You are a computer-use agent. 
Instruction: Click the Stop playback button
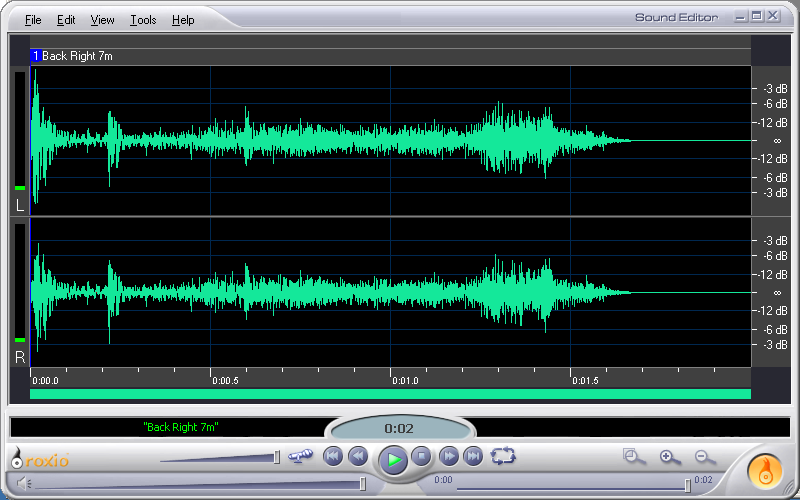click(x=422, y=457)
